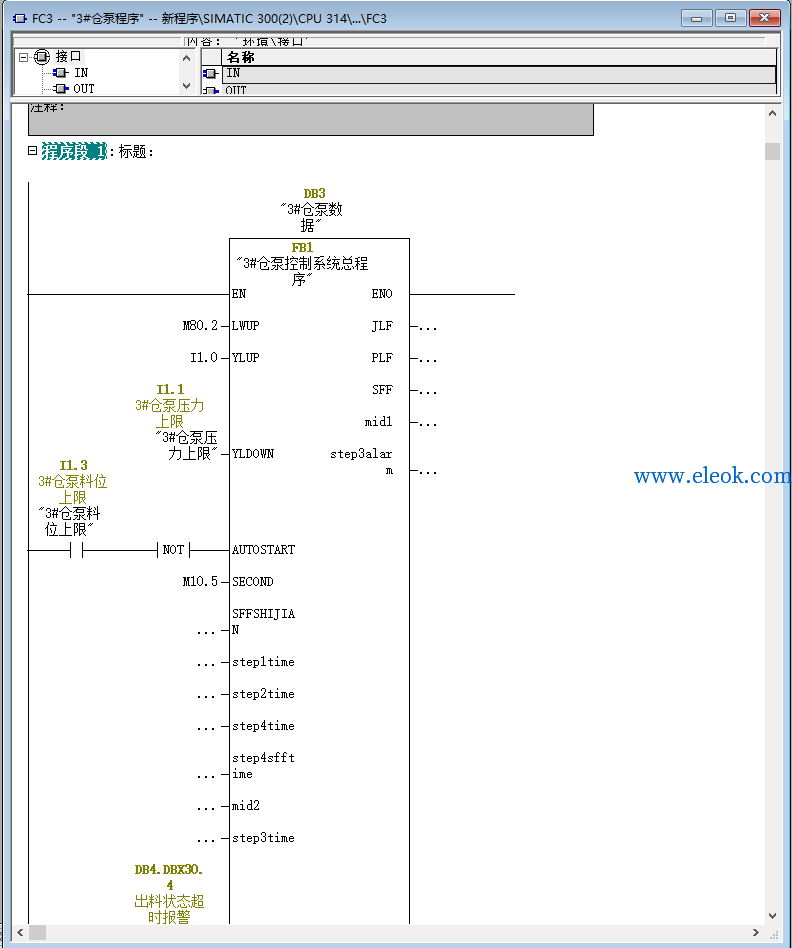Screen dimensions: 792x948
Task: Click the mid2 input parameter
Action: pos(245,806)
